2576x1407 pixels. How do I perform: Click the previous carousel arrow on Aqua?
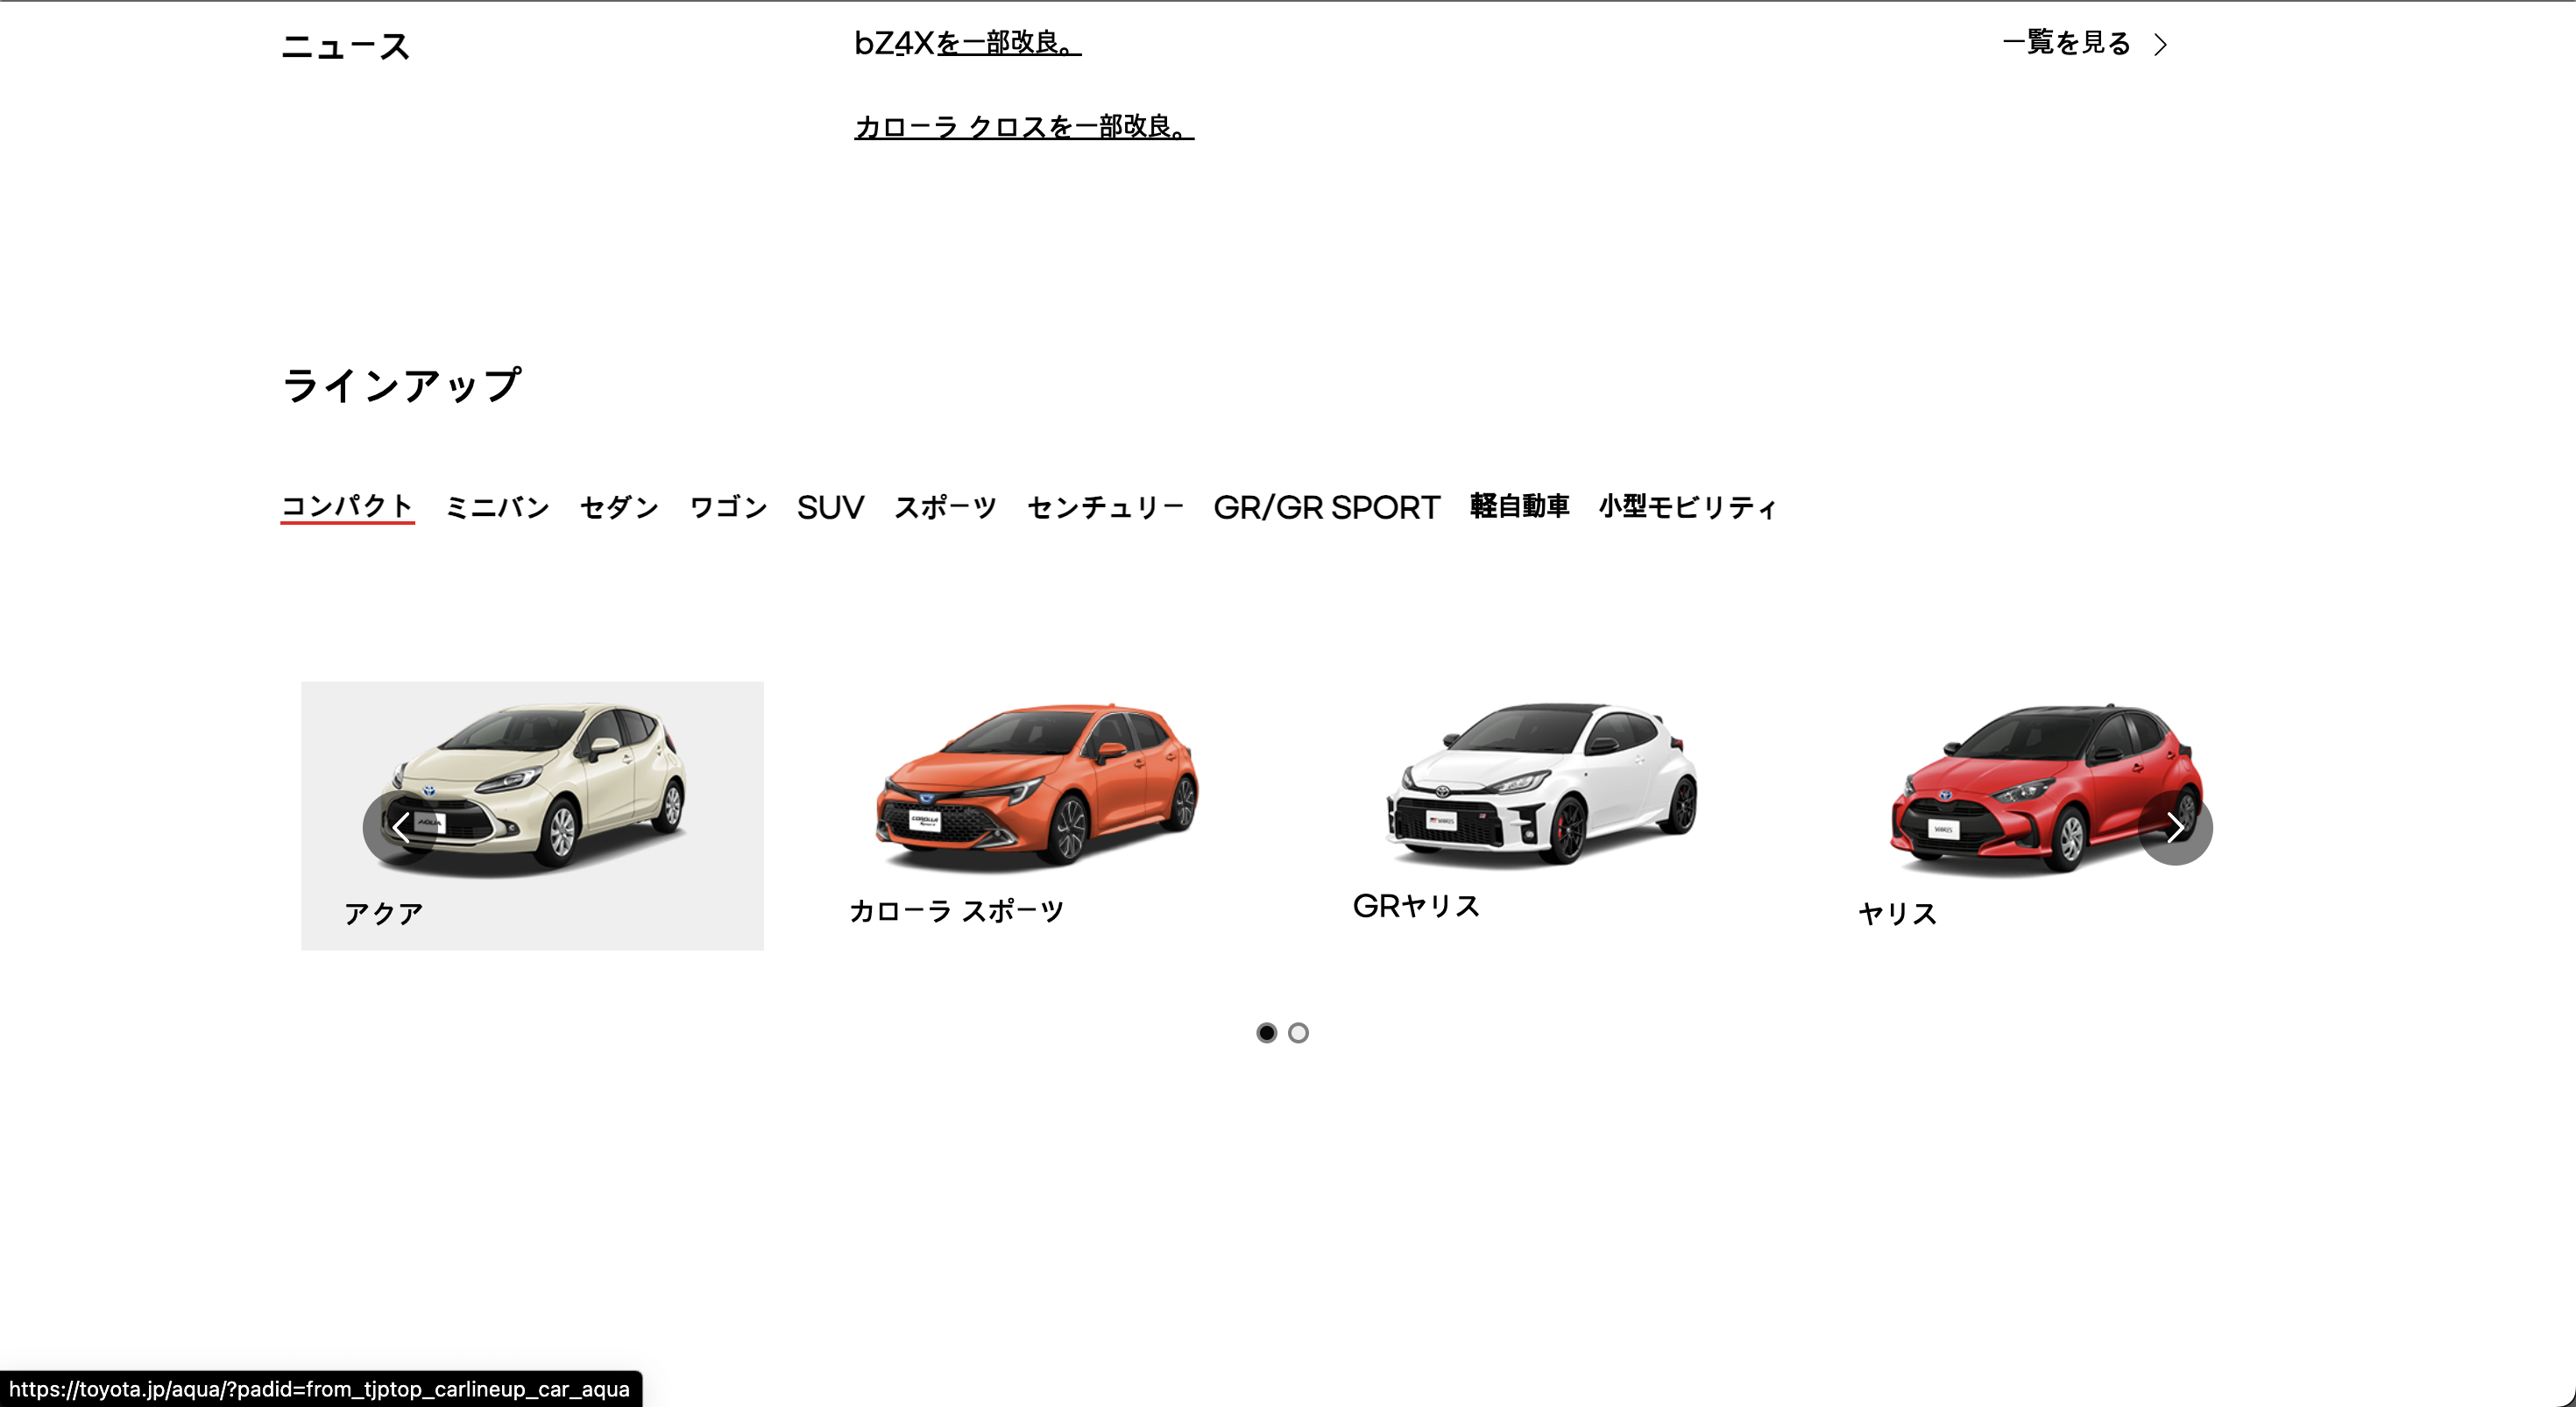399,827
